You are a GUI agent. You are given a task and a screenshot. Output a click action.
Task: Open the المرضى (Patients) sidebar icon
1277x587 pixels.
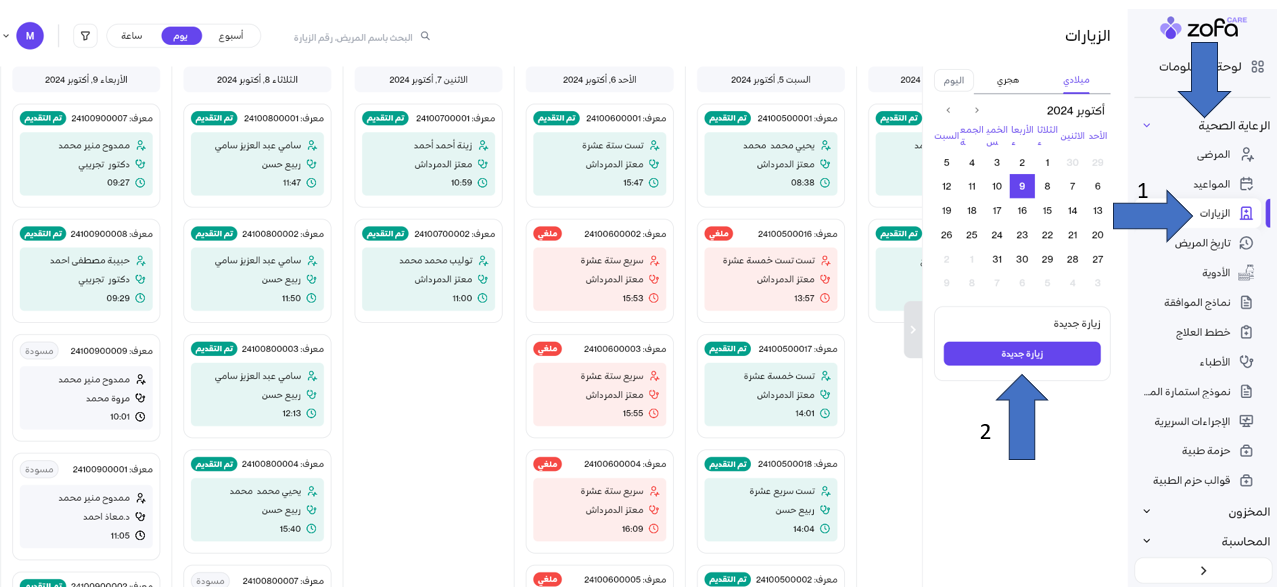tap(1246, 154)
